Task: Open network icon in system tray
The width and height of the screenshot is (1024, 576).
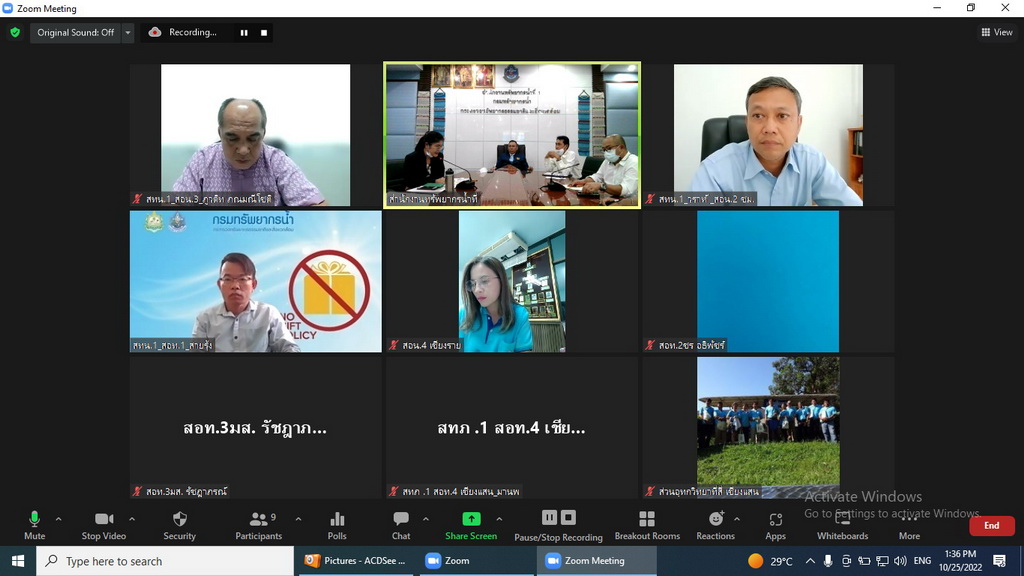Action: click(882, 561)
